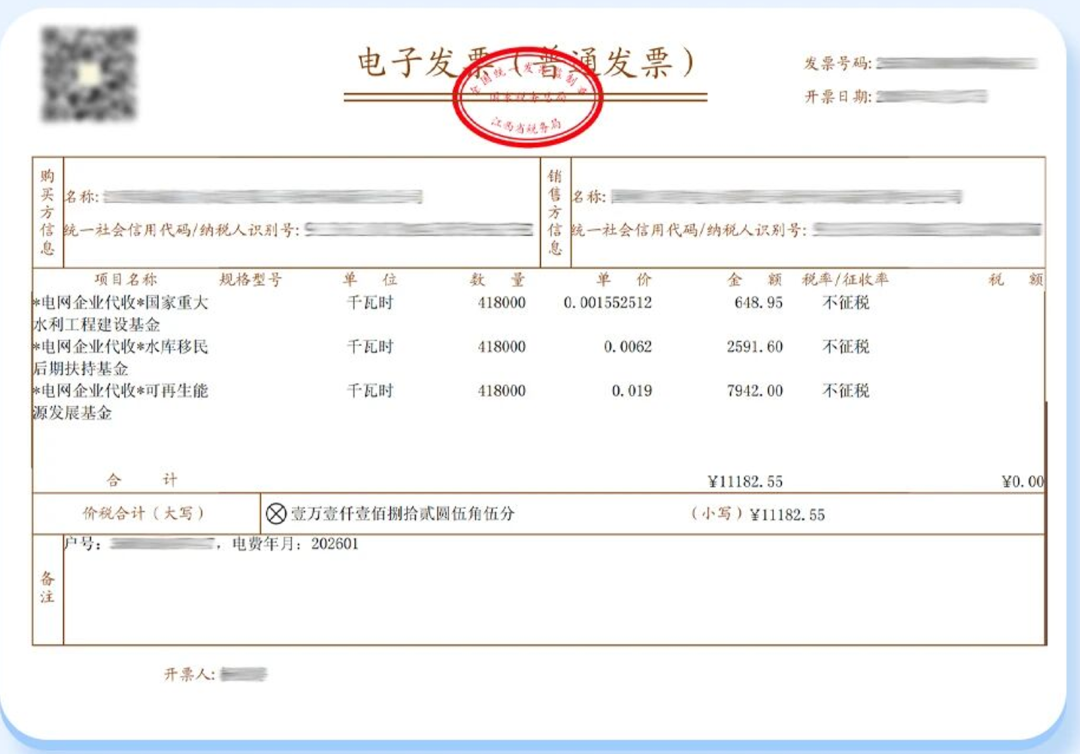Click the unit price 0.001552512
The width and height of the screenshot is (1080, 754).
pos(607,302)
